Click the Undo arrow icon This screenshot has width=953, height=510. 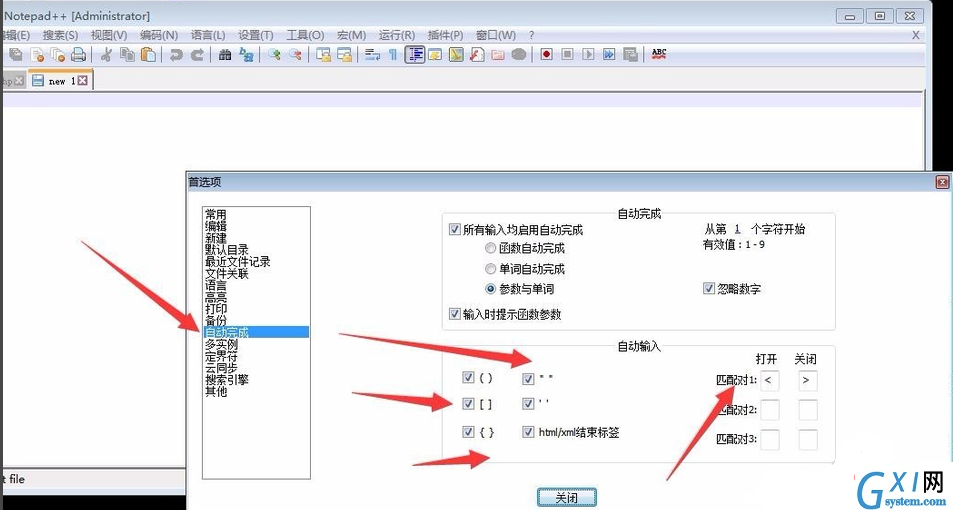click(x=176, y=55)
